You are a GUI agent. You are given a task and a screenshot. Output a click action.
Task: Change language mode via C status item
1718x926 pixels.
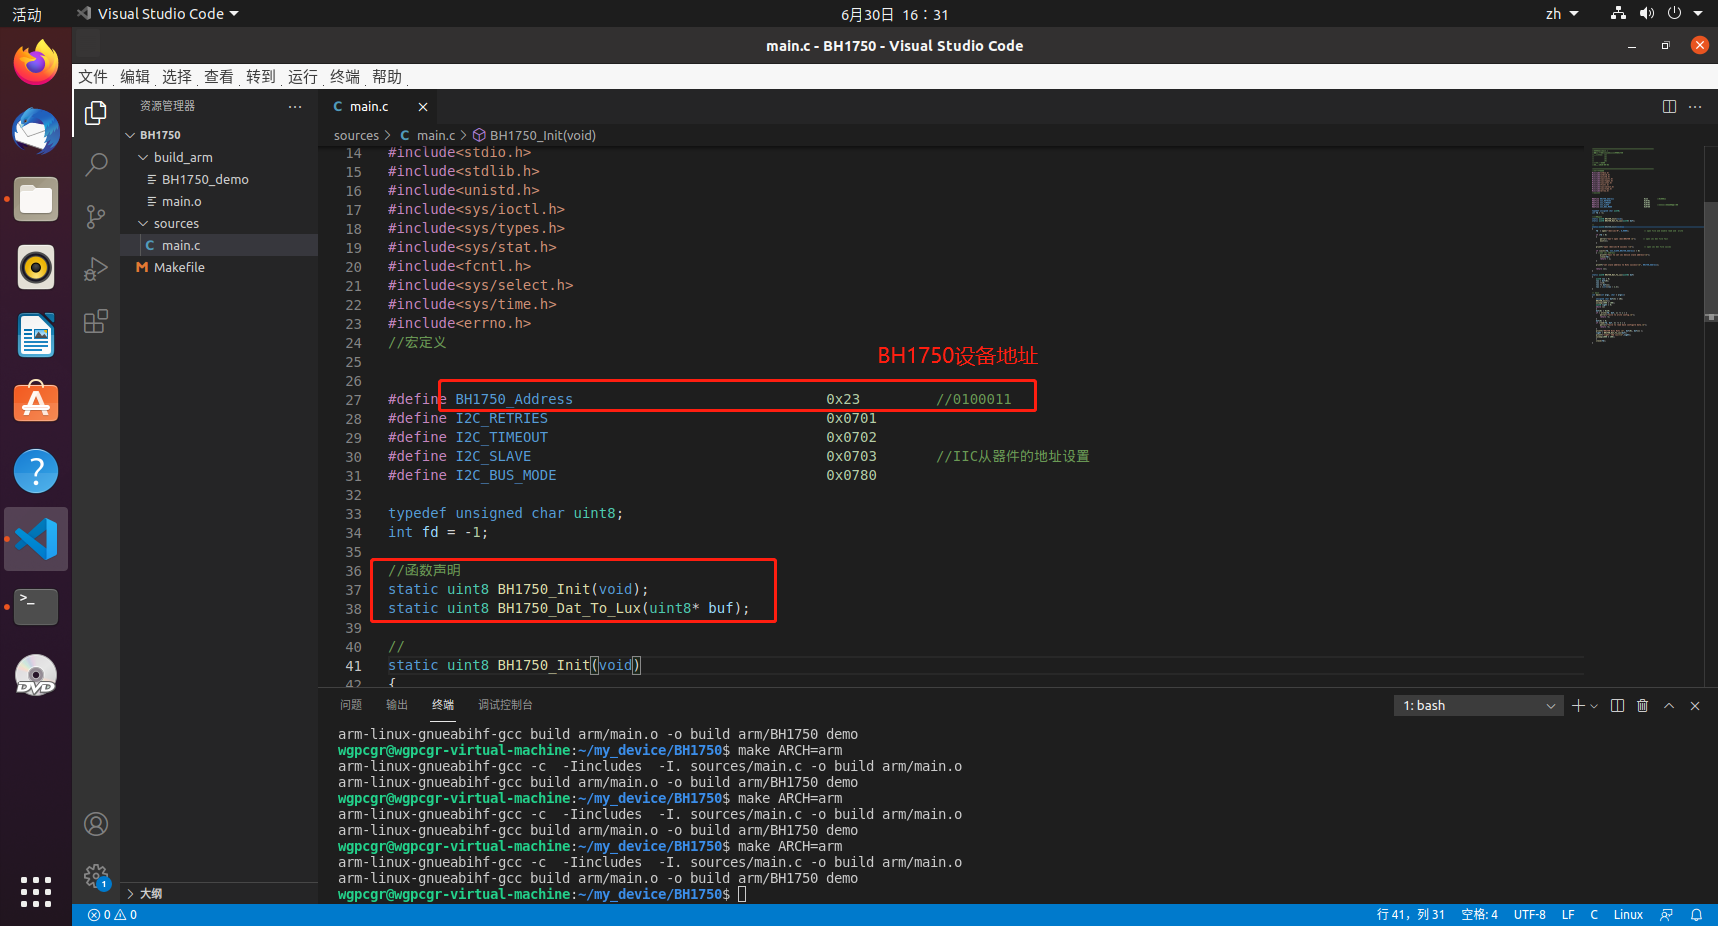1594,915
